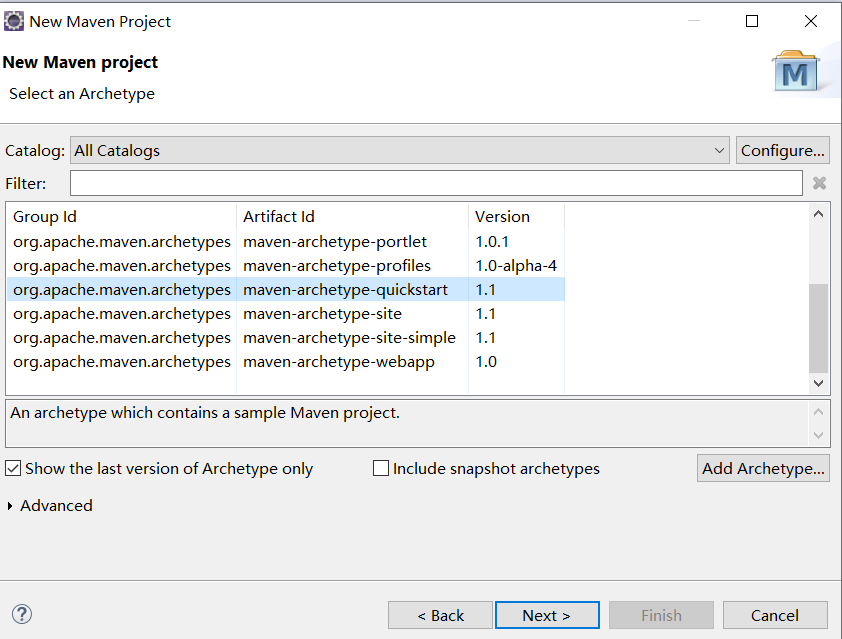Select the maven-archetype-site artifact
Screen dimensions: 842x639
click(322, 314)
